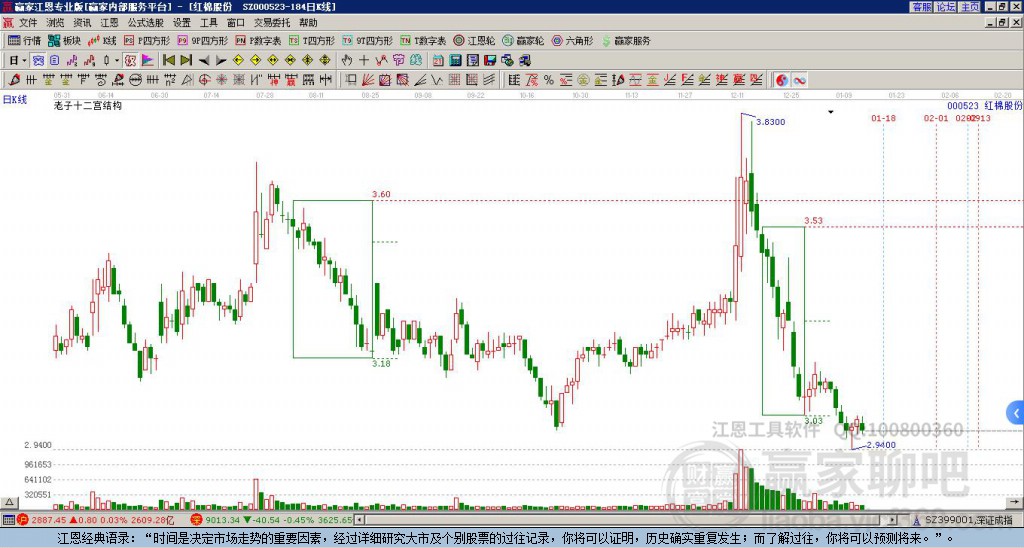Open the P数字表 tool
The height and width of the screenshot is (548, 1024).
[258, 40]
